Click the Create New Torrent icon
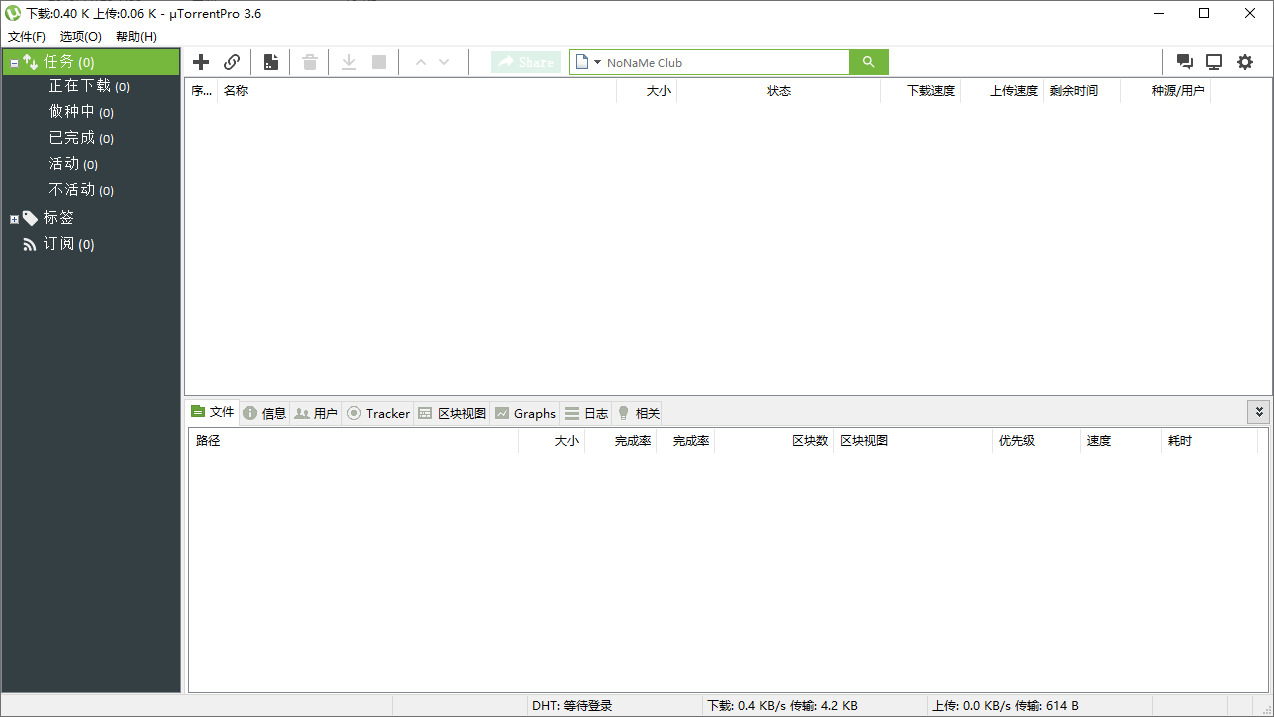Image resolution: width=1274 pixels, height=717 pixels. [270, 62]
